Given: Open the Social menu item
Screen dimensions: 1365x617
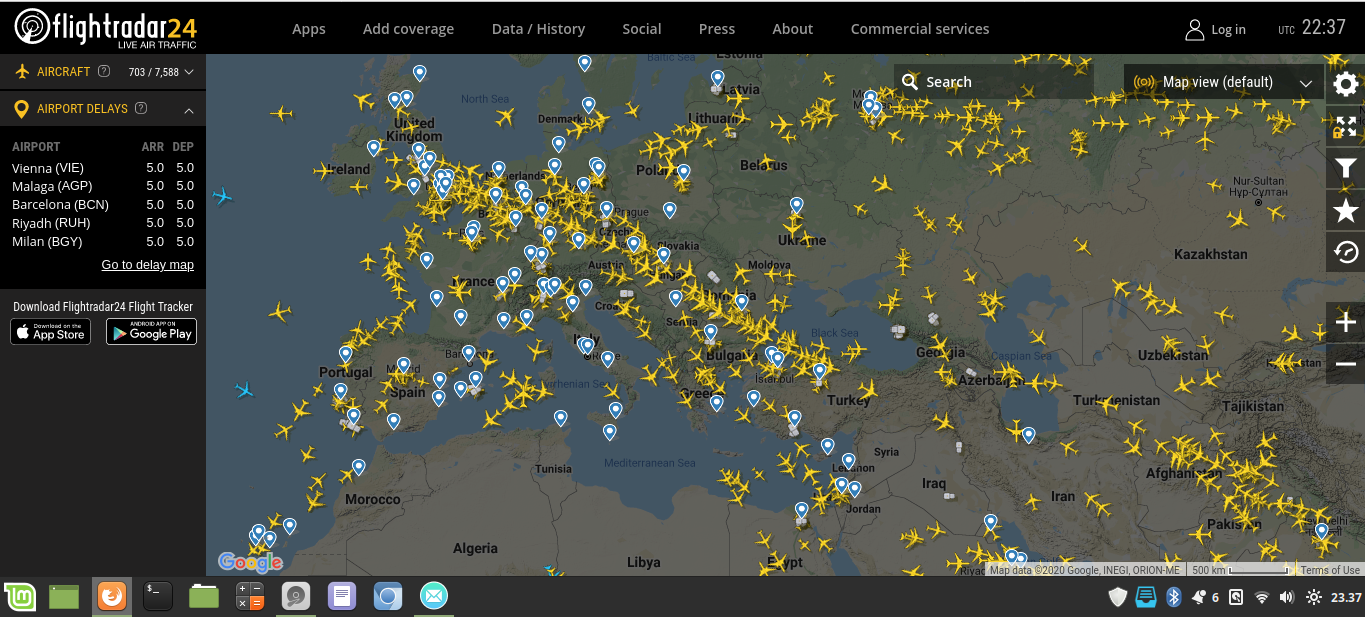Looking at the screenshot, I should tap(642, 29).
